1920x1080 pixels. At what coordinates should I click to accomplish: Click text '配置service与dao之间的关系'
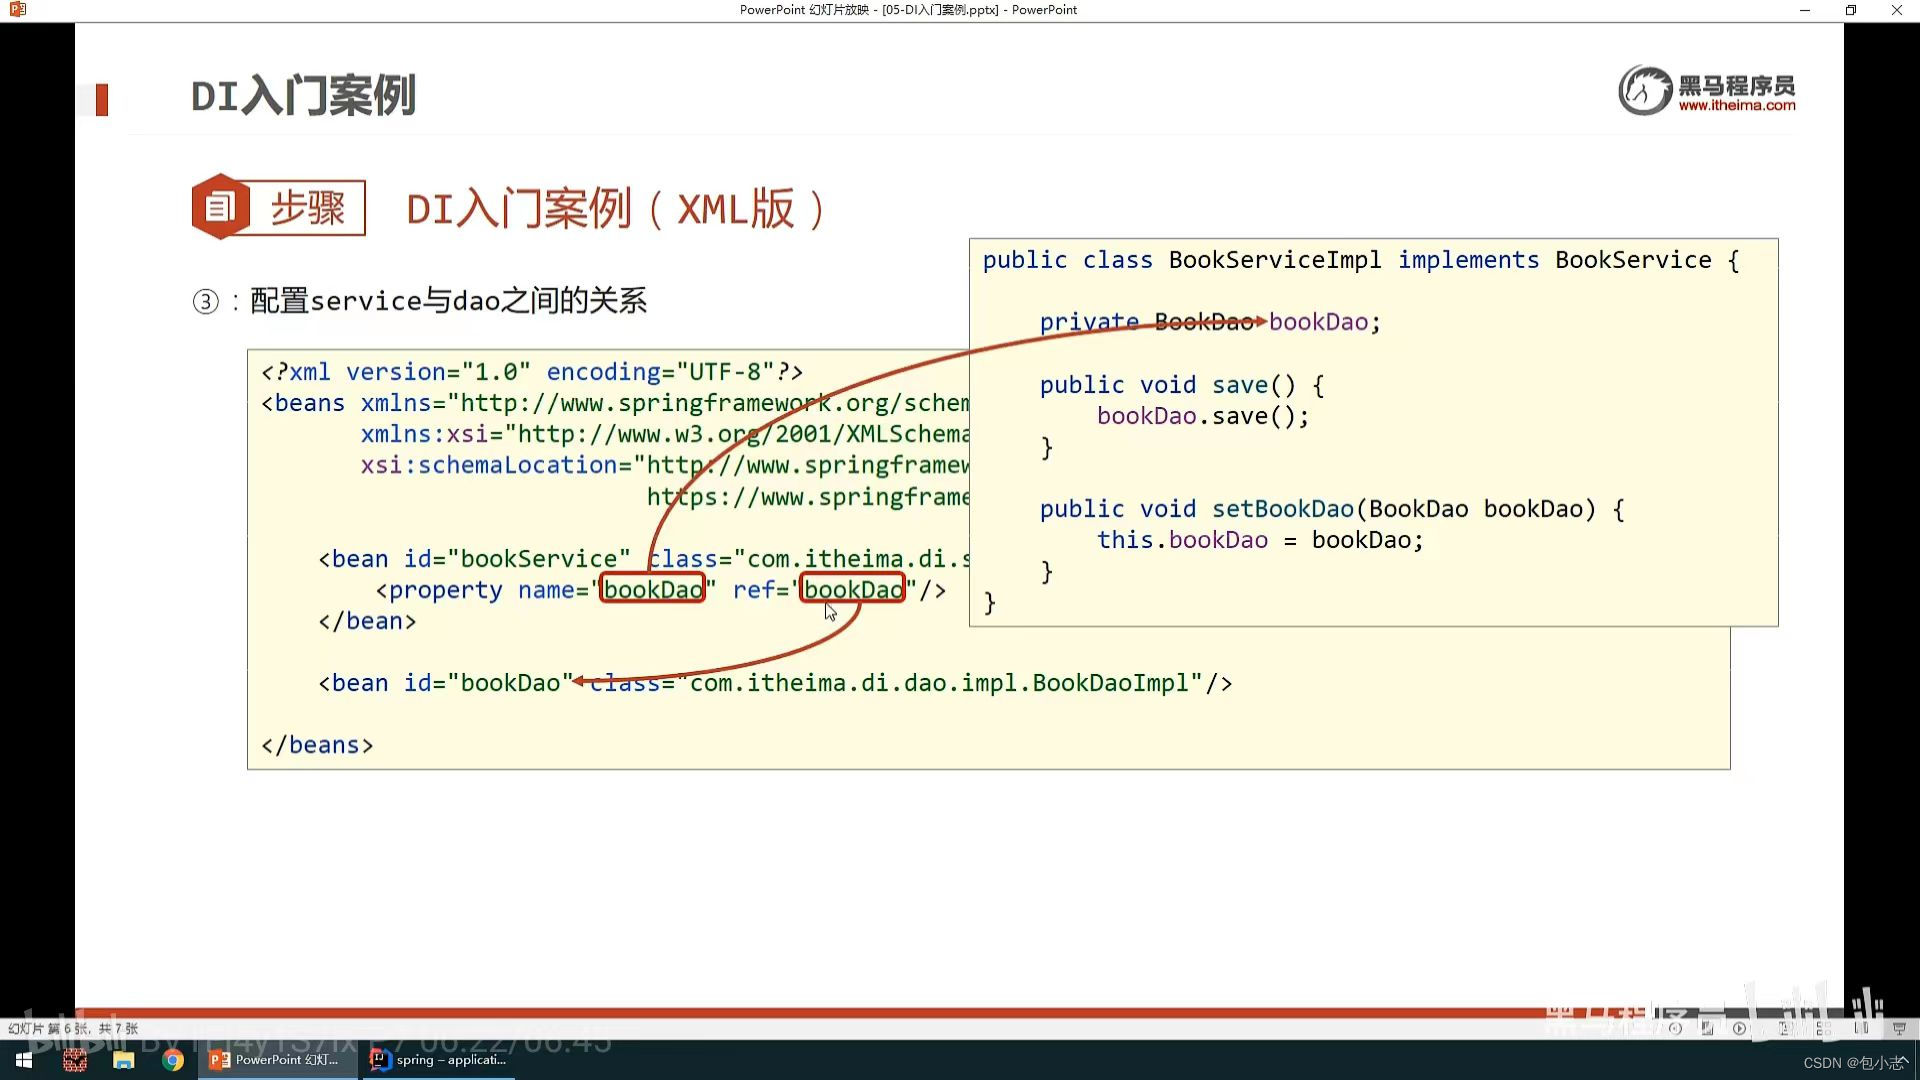448,301
